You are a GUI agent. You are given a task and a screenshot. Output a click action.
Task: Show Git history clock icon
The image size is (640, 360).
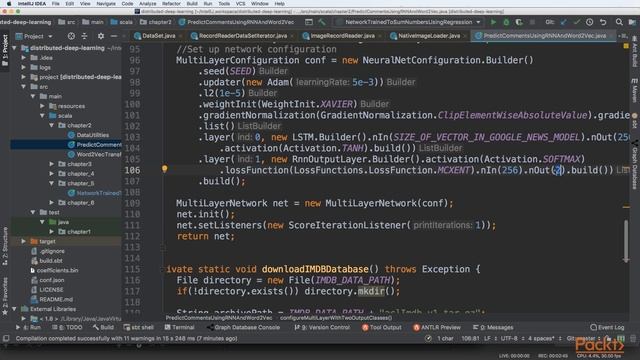(589, 22)
